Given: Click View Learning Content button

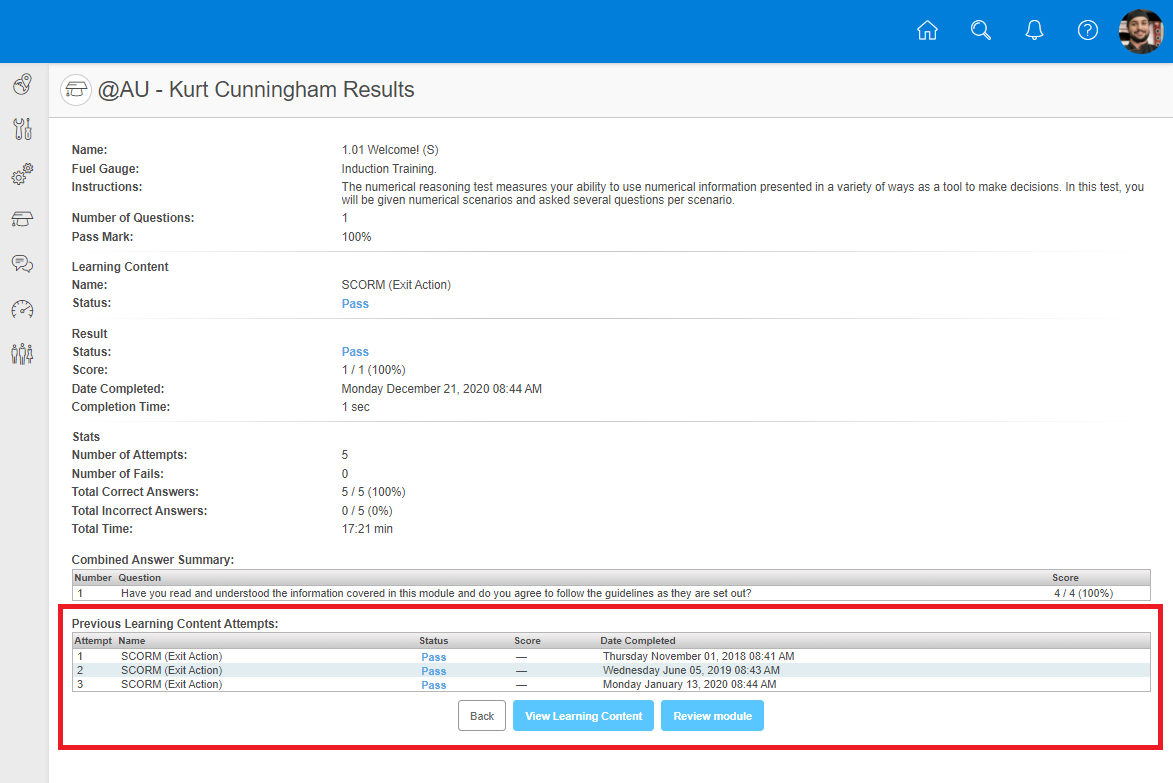Looking at the screenshot, I should pyautogui.click(x=583, y=716).
